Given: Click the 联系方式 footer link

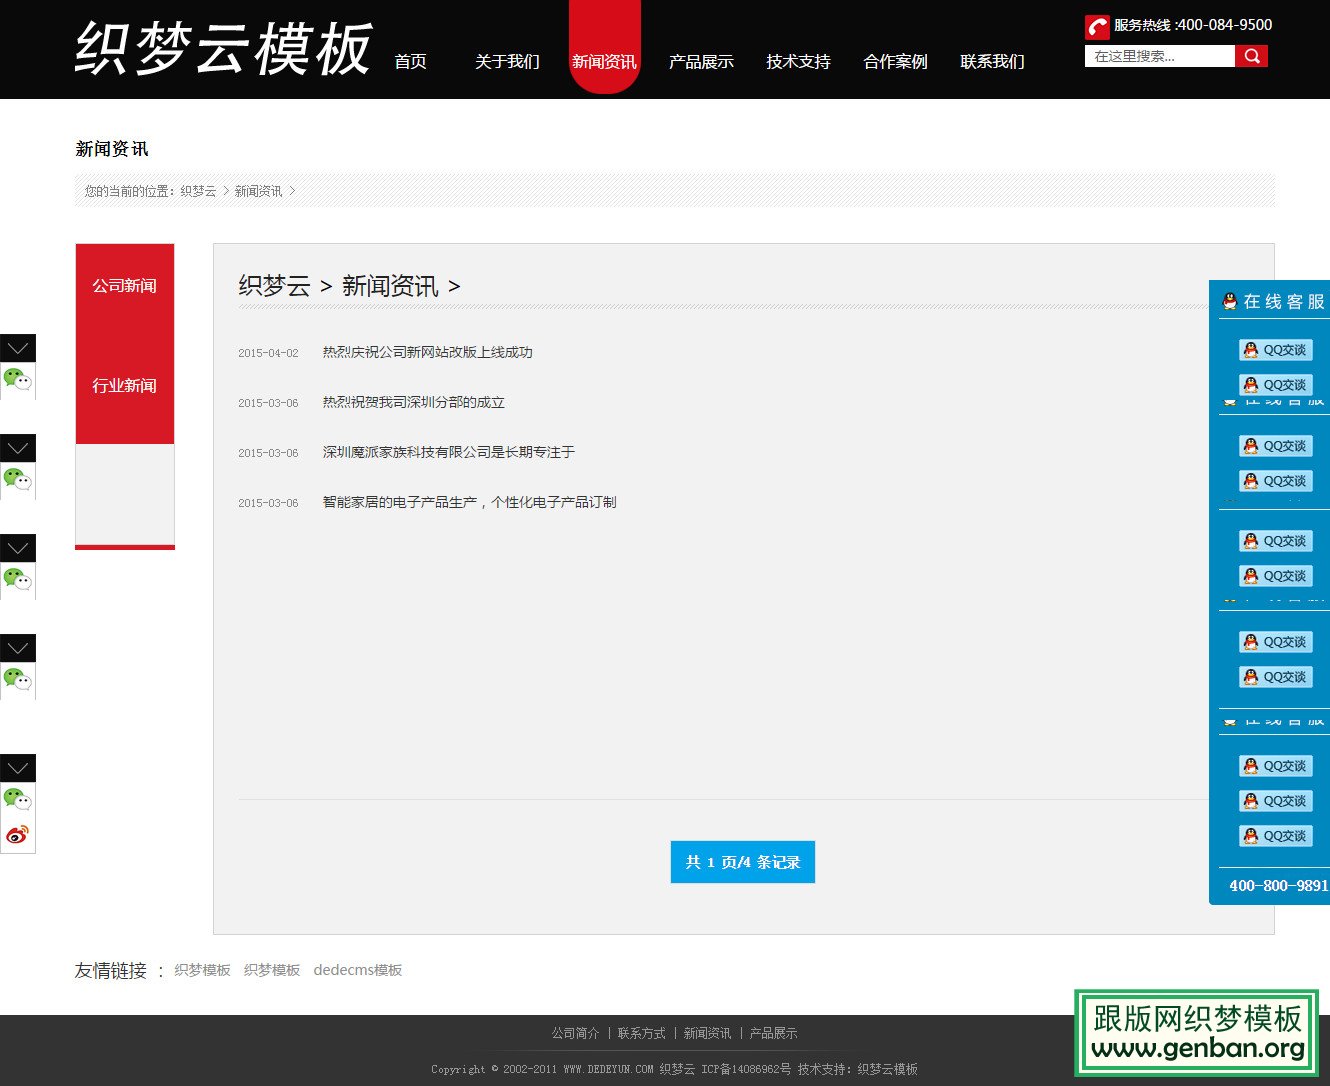Looking at the screenshot, I should tap(641, 1033).
